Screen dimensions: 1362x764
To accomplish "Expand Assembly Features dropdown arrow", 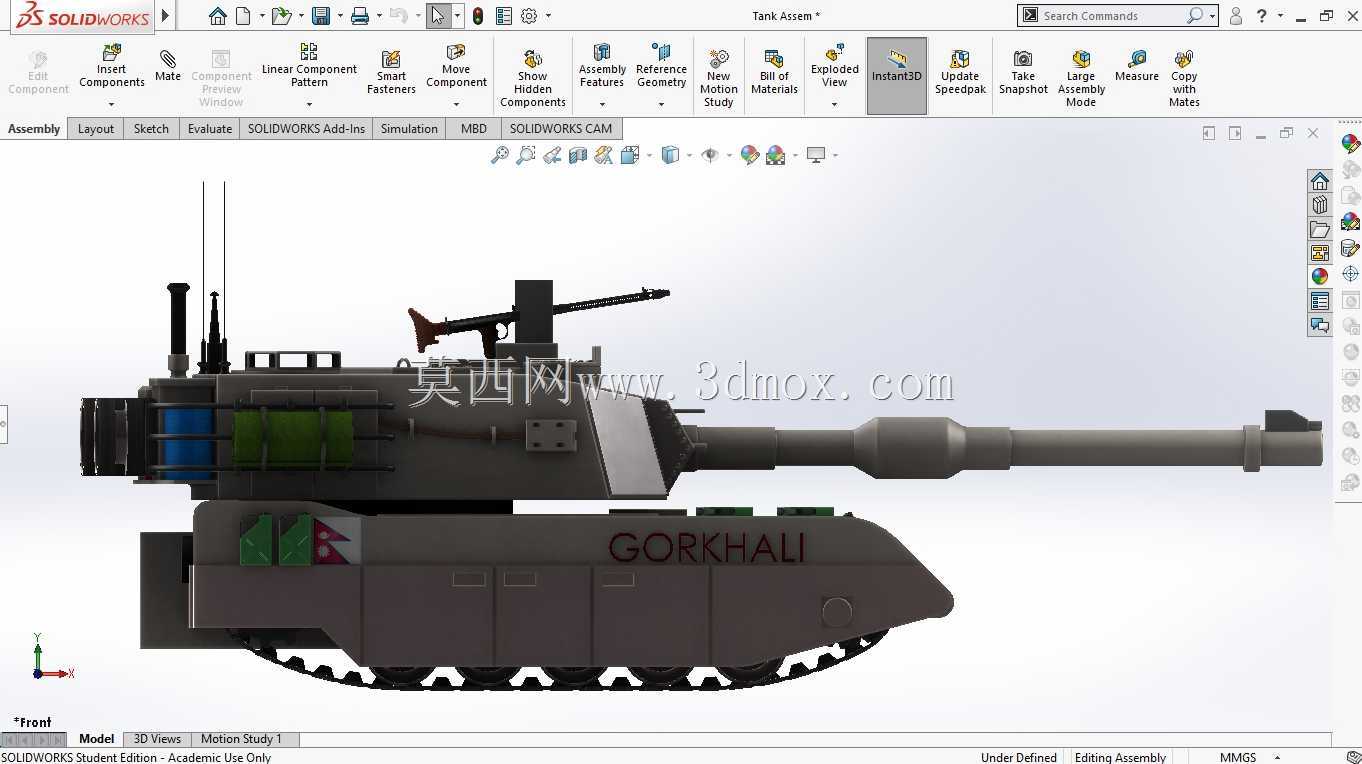I will click(602, 104).
